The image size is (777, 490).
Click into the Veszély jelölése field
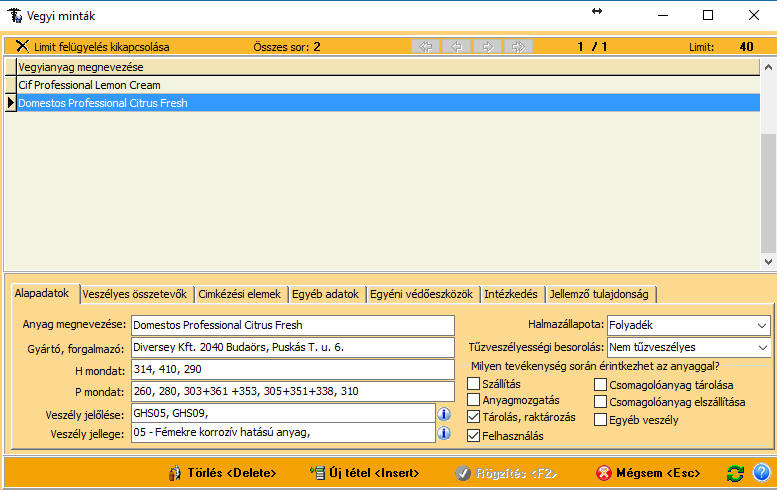[283, 413]
